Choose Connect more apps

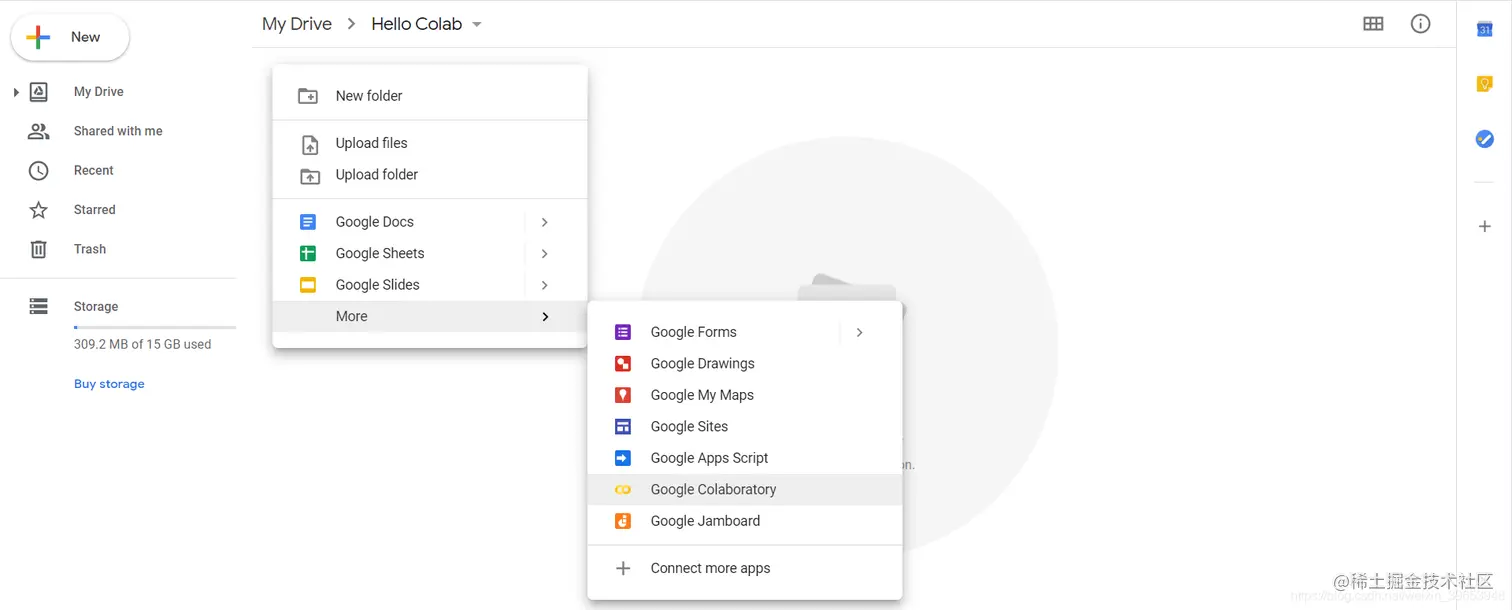coord(745,569)
